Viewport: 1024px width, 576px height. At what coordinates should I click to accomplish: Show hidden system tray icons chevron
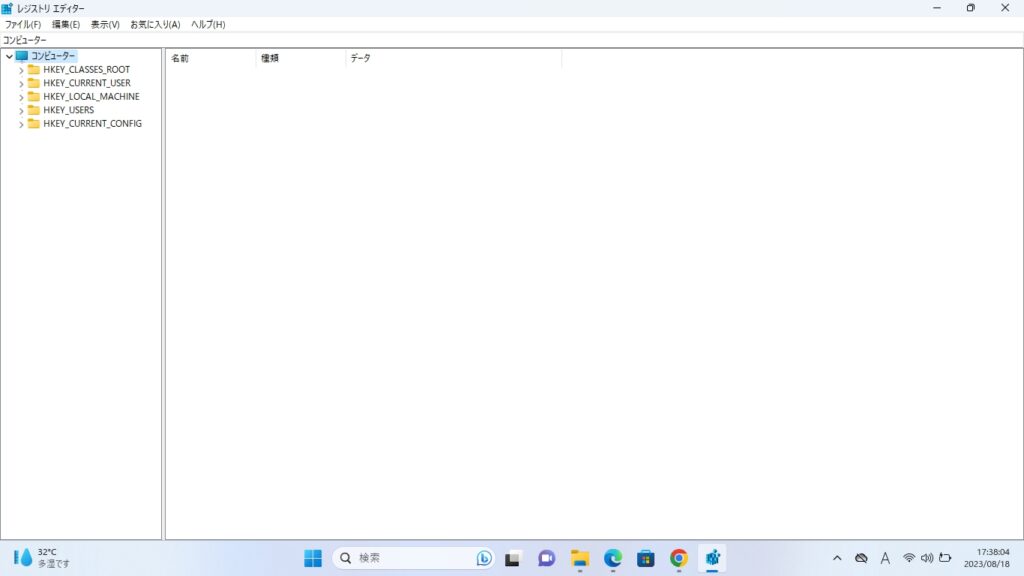point(837,558)
